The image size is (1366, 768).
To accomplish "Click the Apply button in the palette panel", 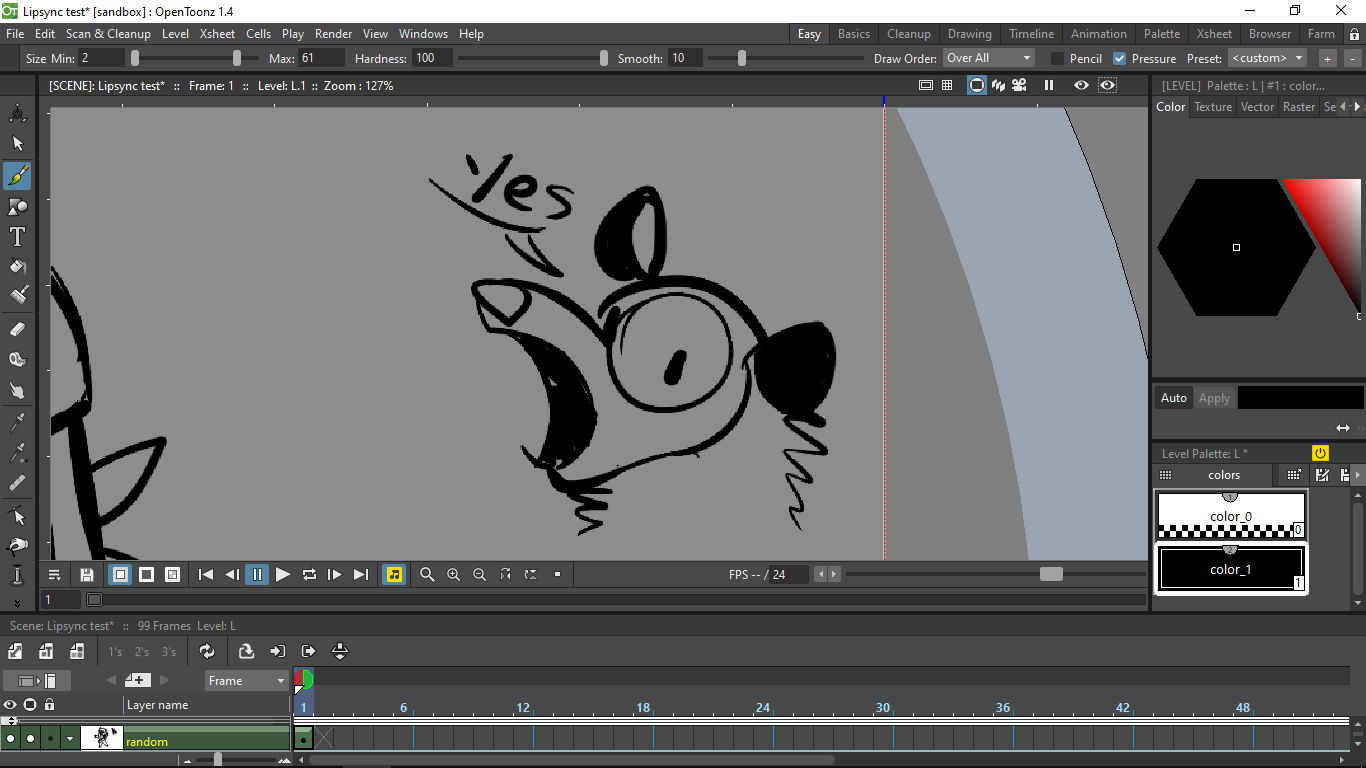I will (x=1214, y=397).
